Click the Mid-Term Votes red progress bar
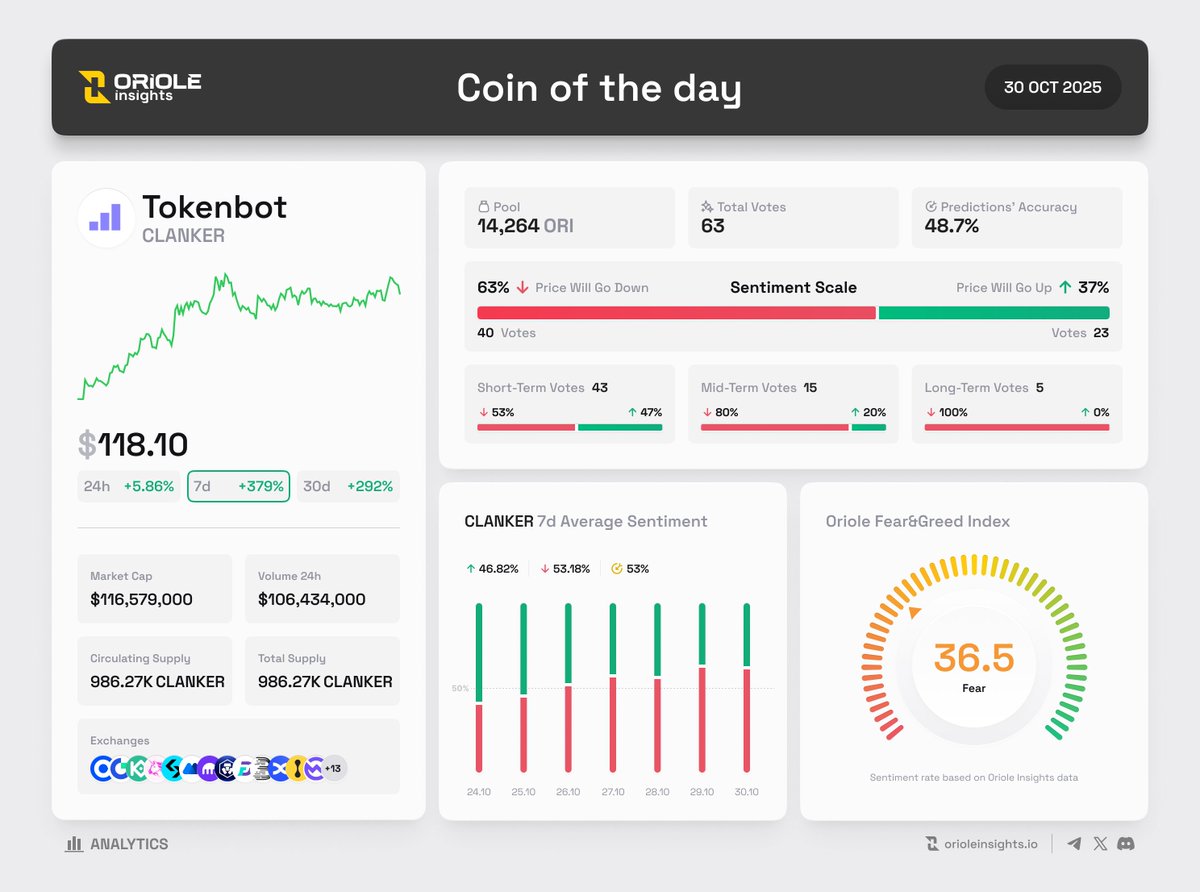The width and height of the screenshot is (1200, 892). tap(775, 427)
